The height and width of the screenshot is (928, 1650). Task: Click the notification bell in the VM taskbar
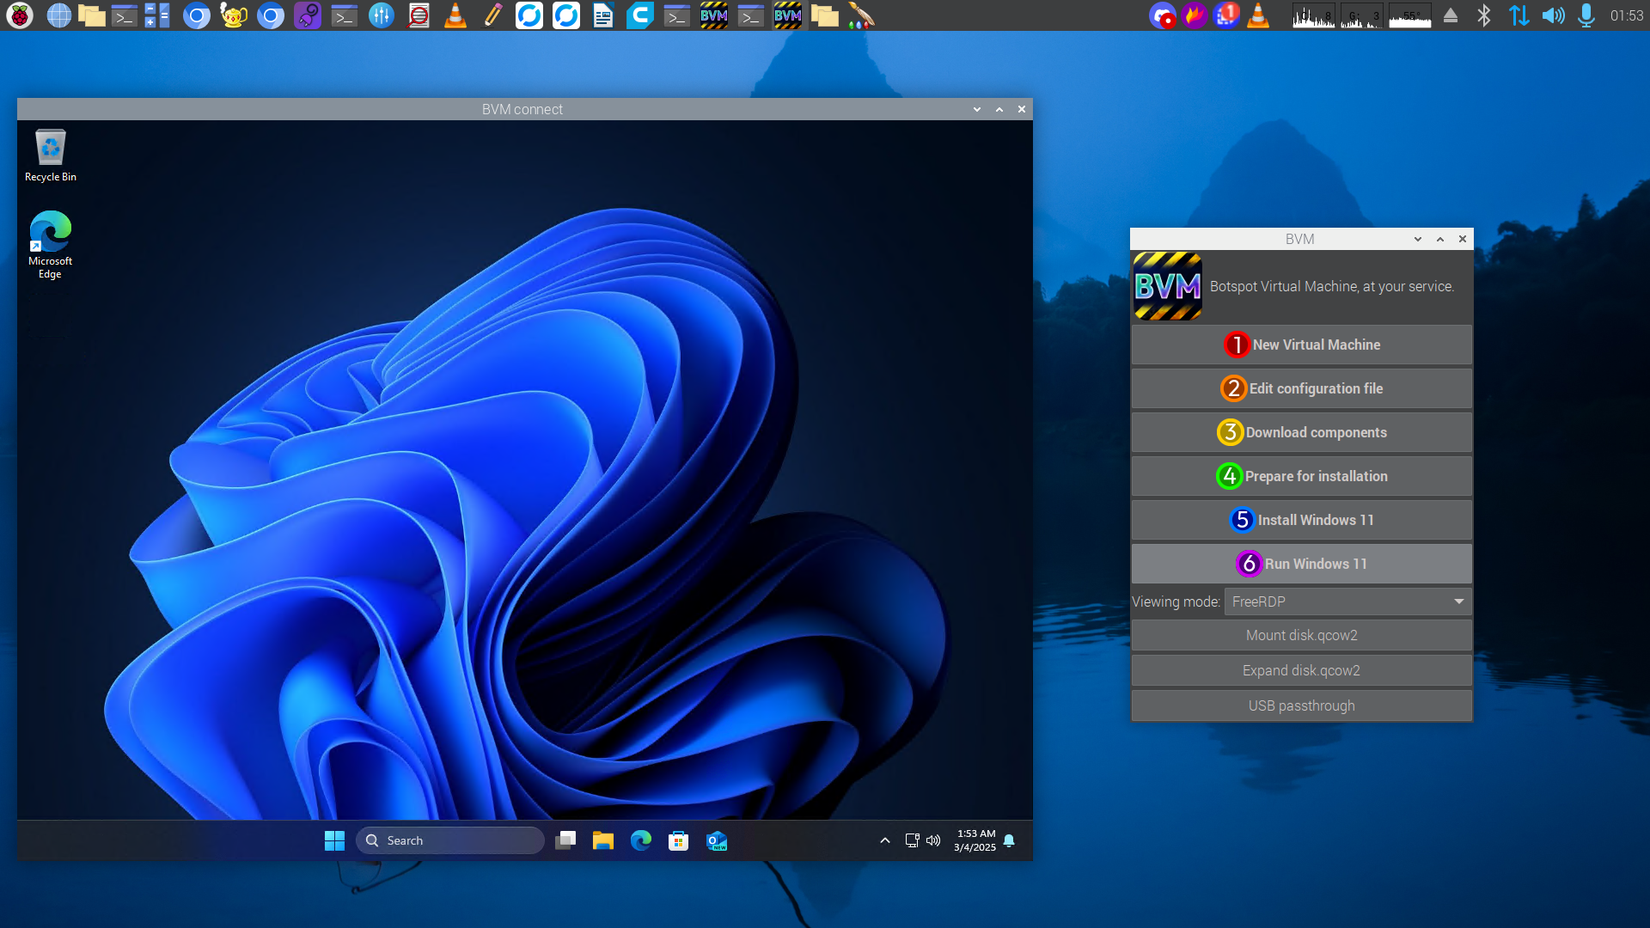(x=1009, y=840)
